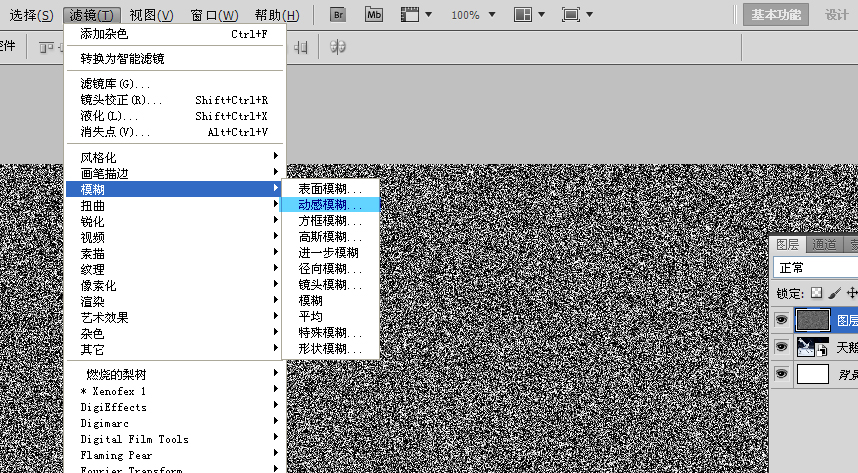
Task: Click the screen mode icon
Action: 571,15
